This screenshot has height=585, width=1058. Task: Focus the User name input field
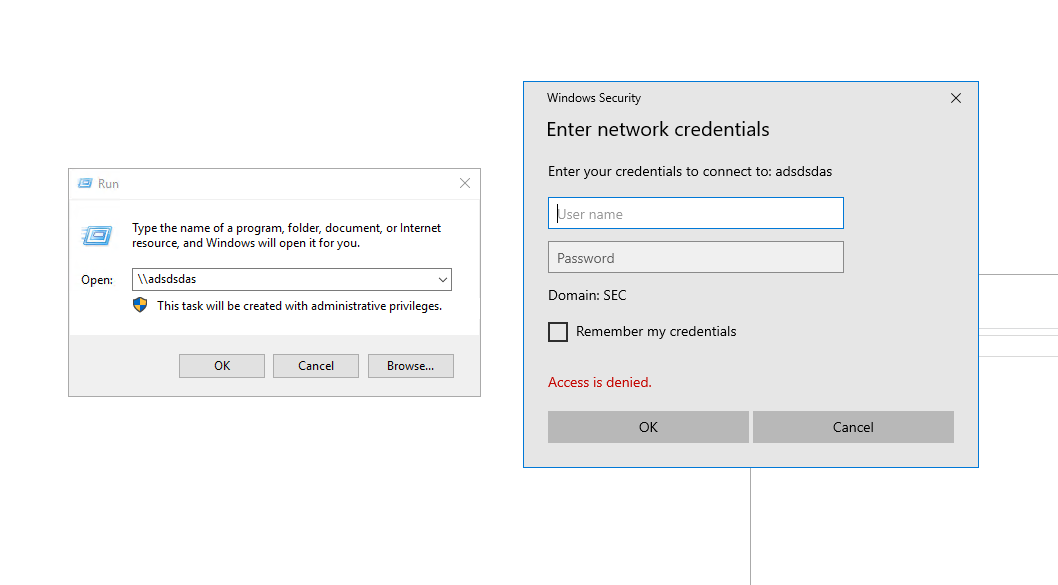696,213
